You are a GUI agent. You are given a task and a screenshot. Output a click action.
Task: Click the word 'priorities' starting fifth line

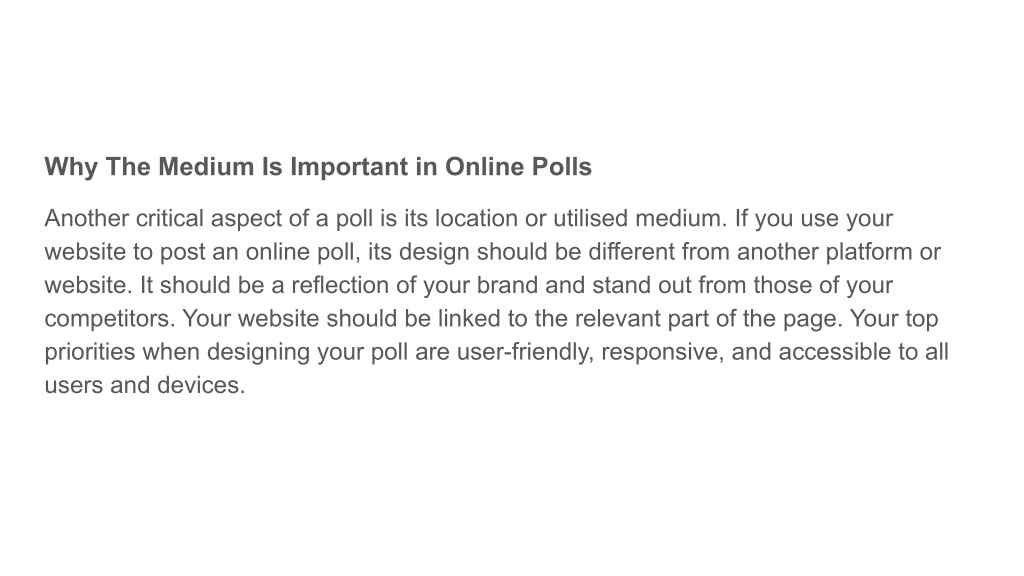click(90, 353)
